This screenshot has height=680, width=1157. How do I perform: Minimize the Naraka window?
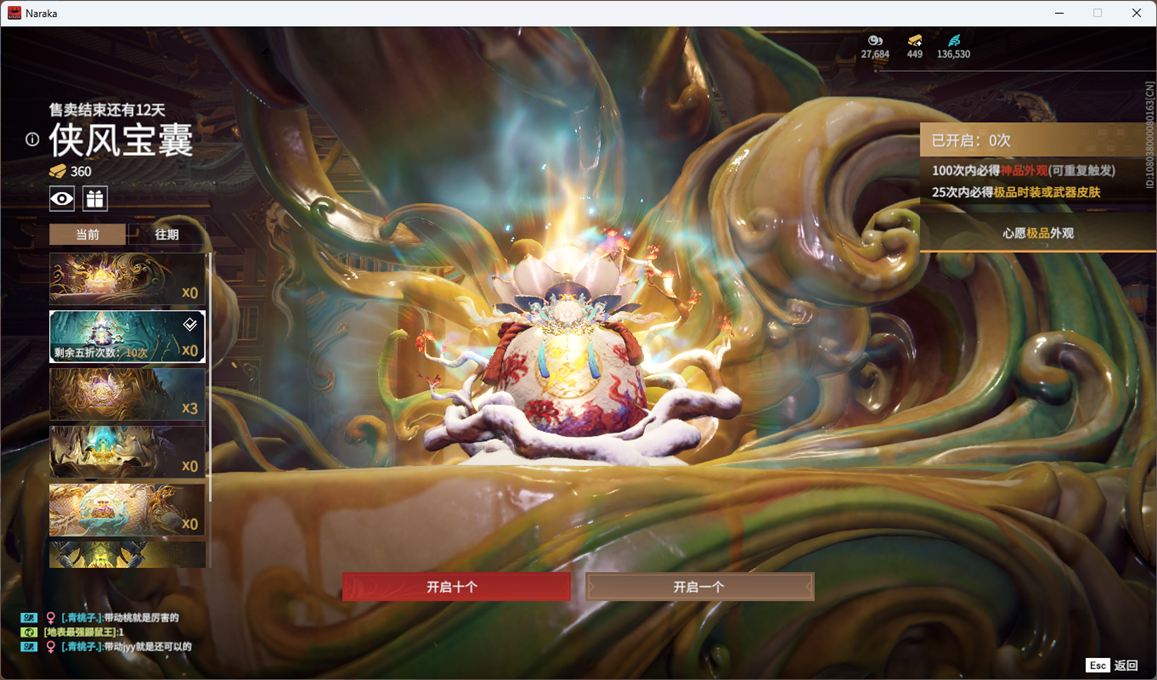click(x=1060, y=13)
